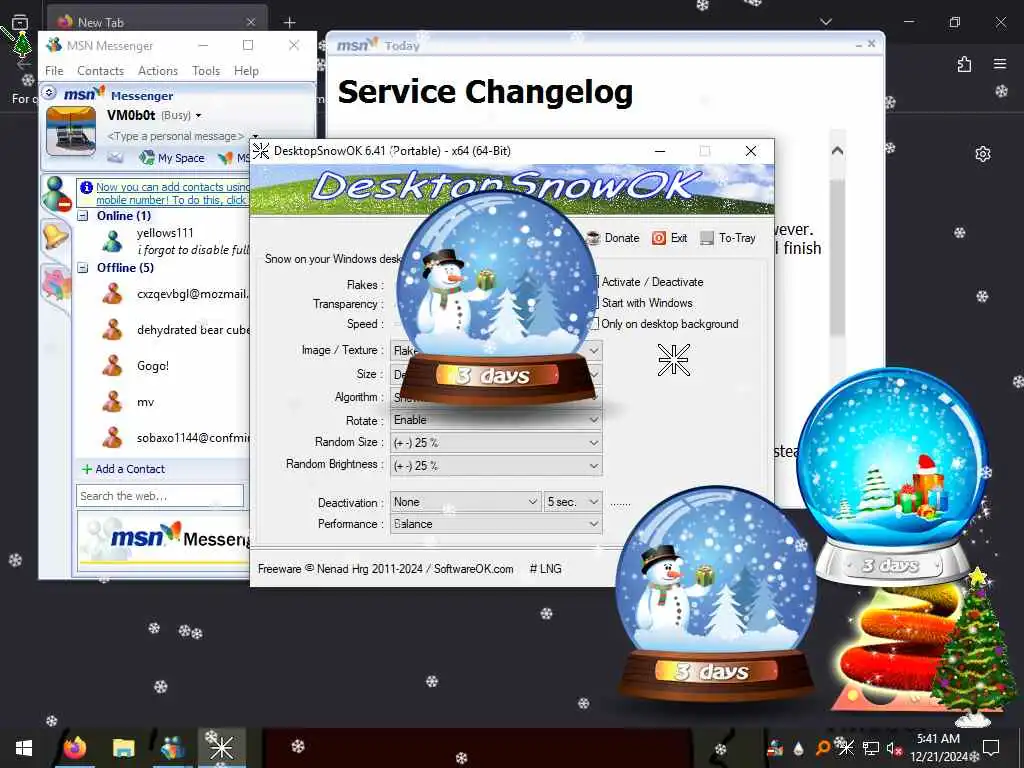Viewport: 1024px width, 768px height.
Task: Open the Random Brightness dropdown
Action: tap(496, 466)
